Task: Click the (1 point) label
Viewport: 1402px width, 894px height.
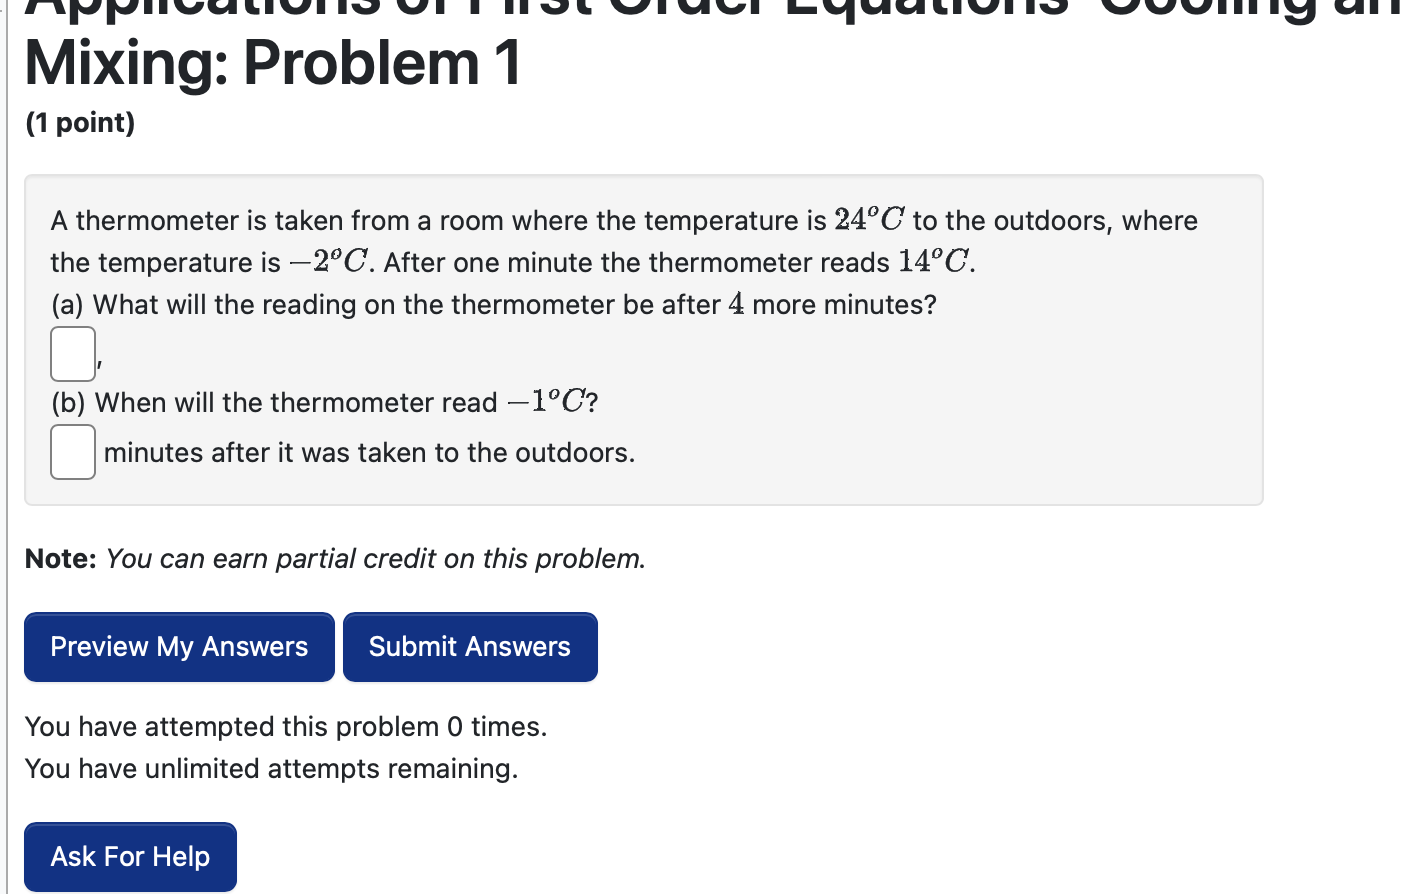Action: 80,122
